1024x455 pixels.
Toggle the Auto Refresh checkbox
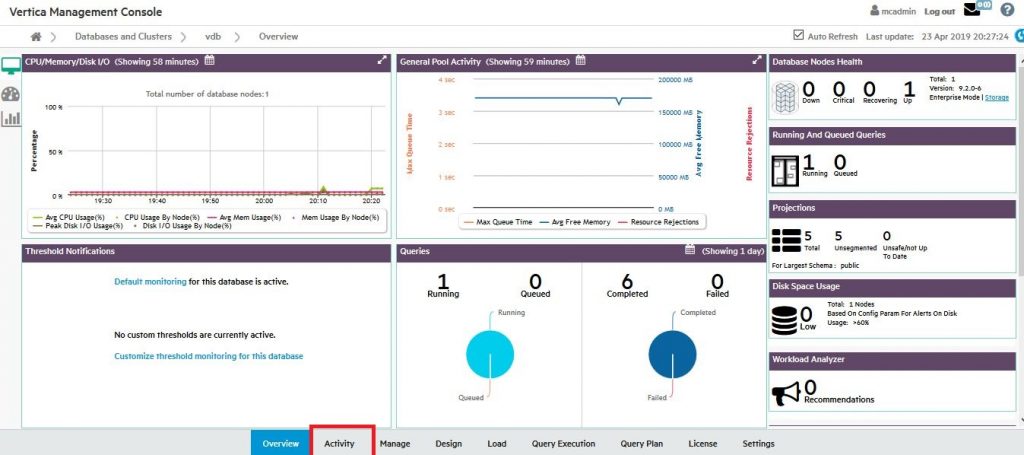click(x=798, y=36)
